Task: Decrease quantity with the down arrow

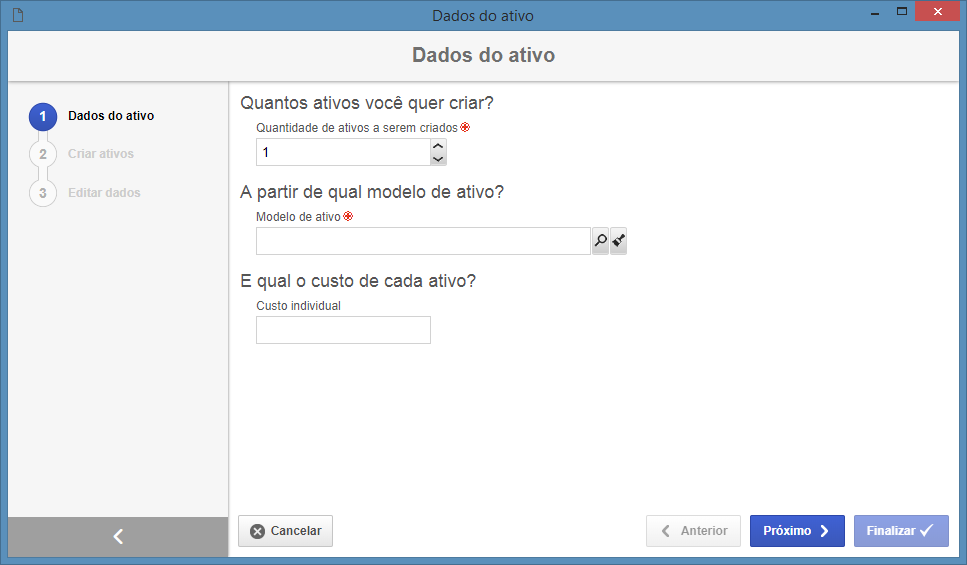Action: 438,159
